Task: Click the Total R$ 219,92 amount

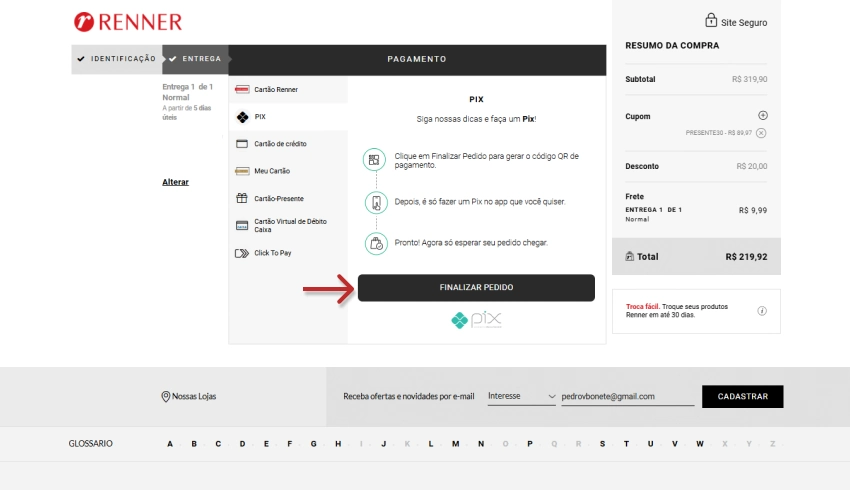Action: (746, 257)
